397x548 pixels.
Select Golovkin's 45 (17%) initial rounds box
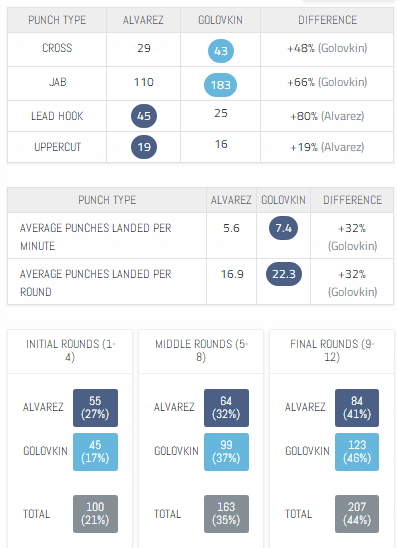pos(95,452)
